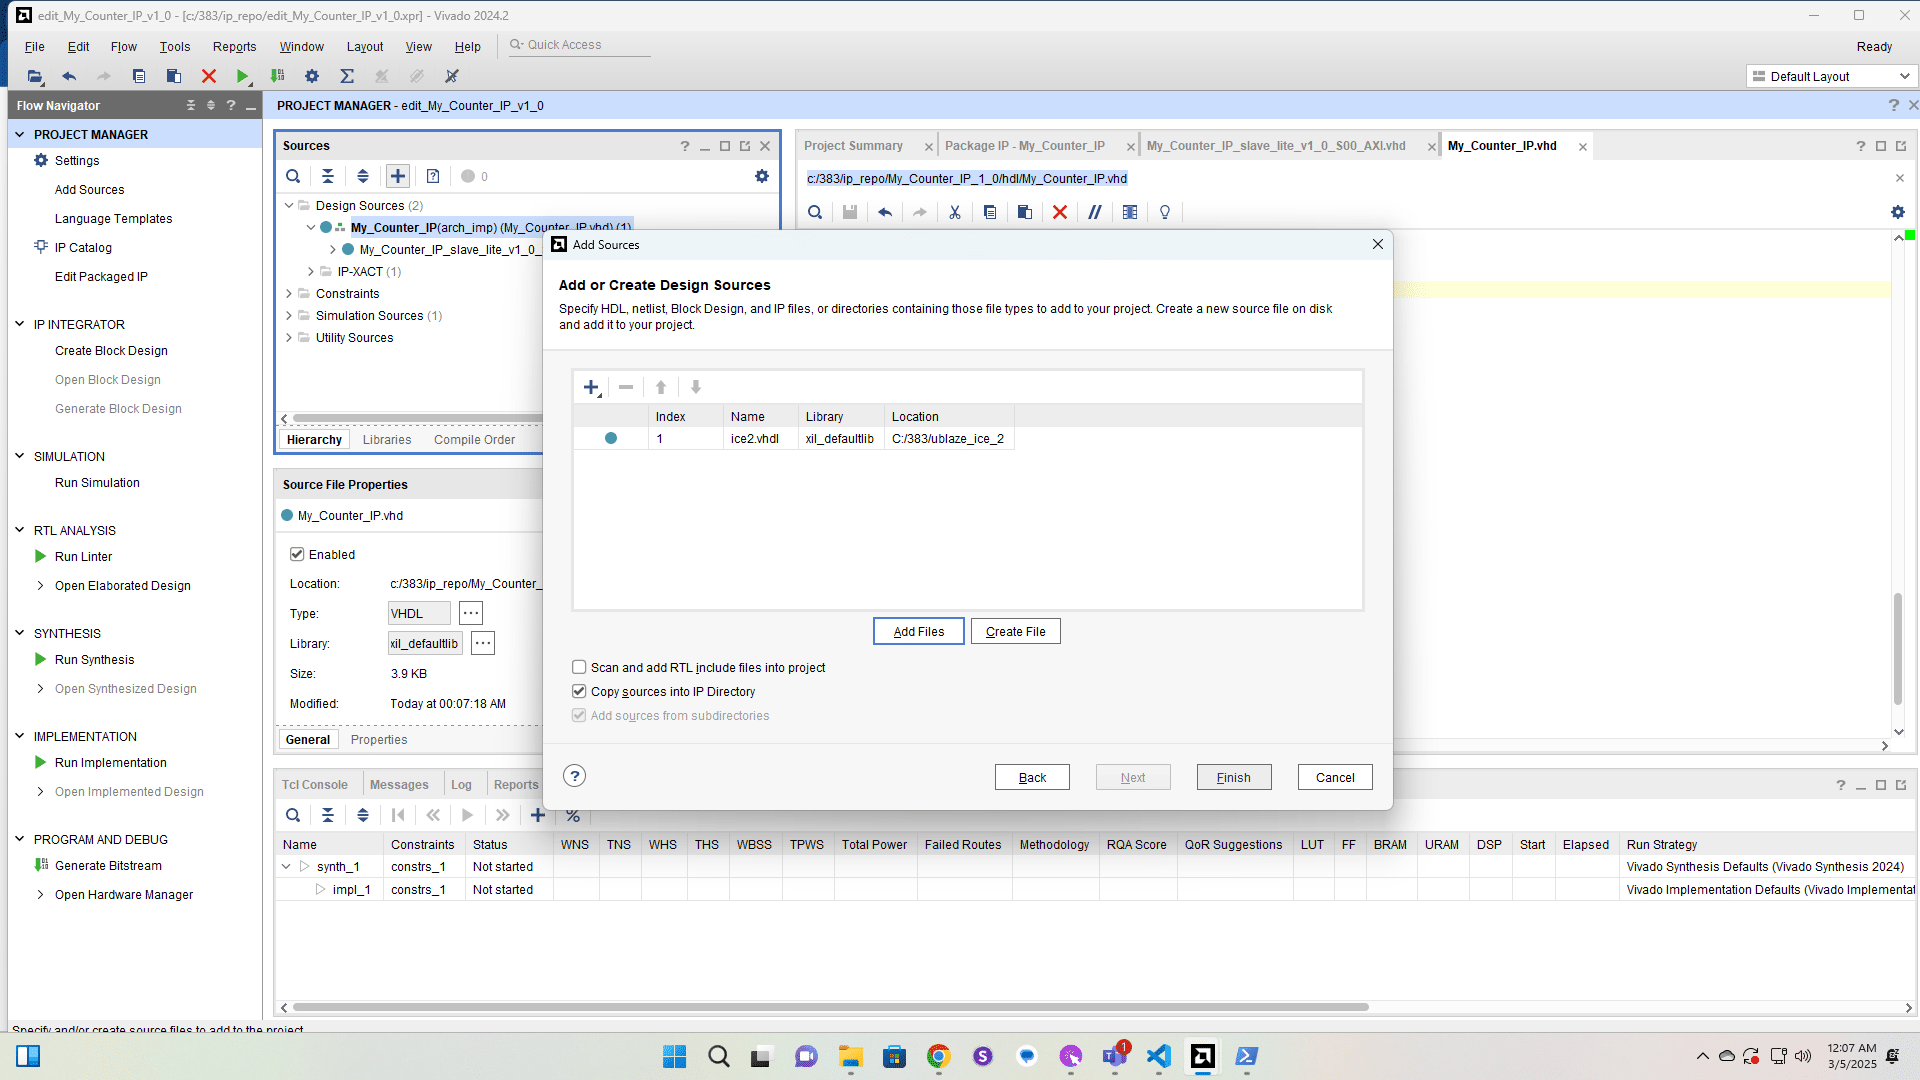1920x1080 pixels.
Task: Click the editor cut scissors icon
Action: click(955, 212)
